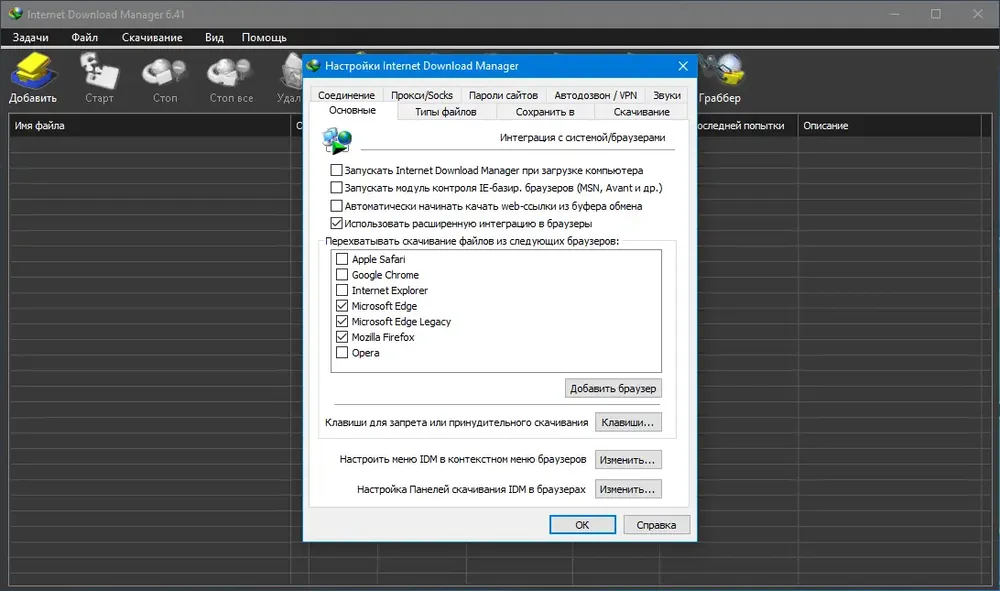Image resolution: width=1000 pixels, height=591 pixels.
Task: Click Изменить for IDM context menu settings
Action: pyautogui.click(x=628, y=460)
